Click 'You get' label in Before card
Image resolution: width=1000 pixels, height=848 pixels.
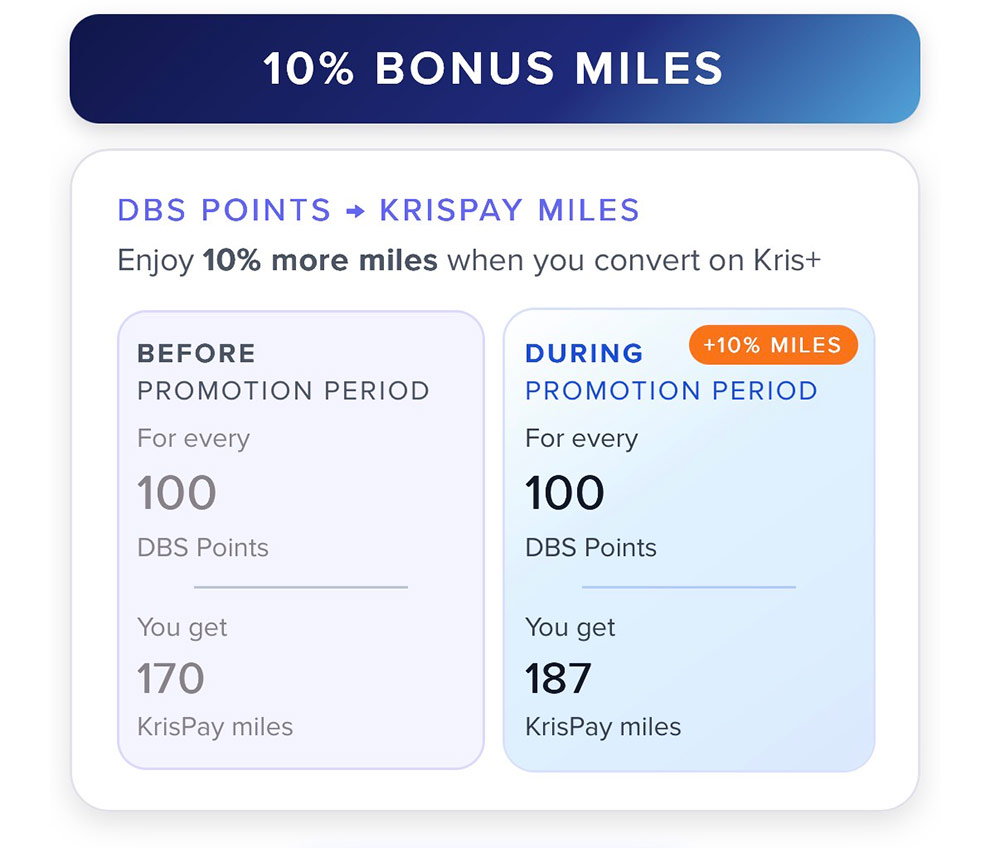point(182,628)
